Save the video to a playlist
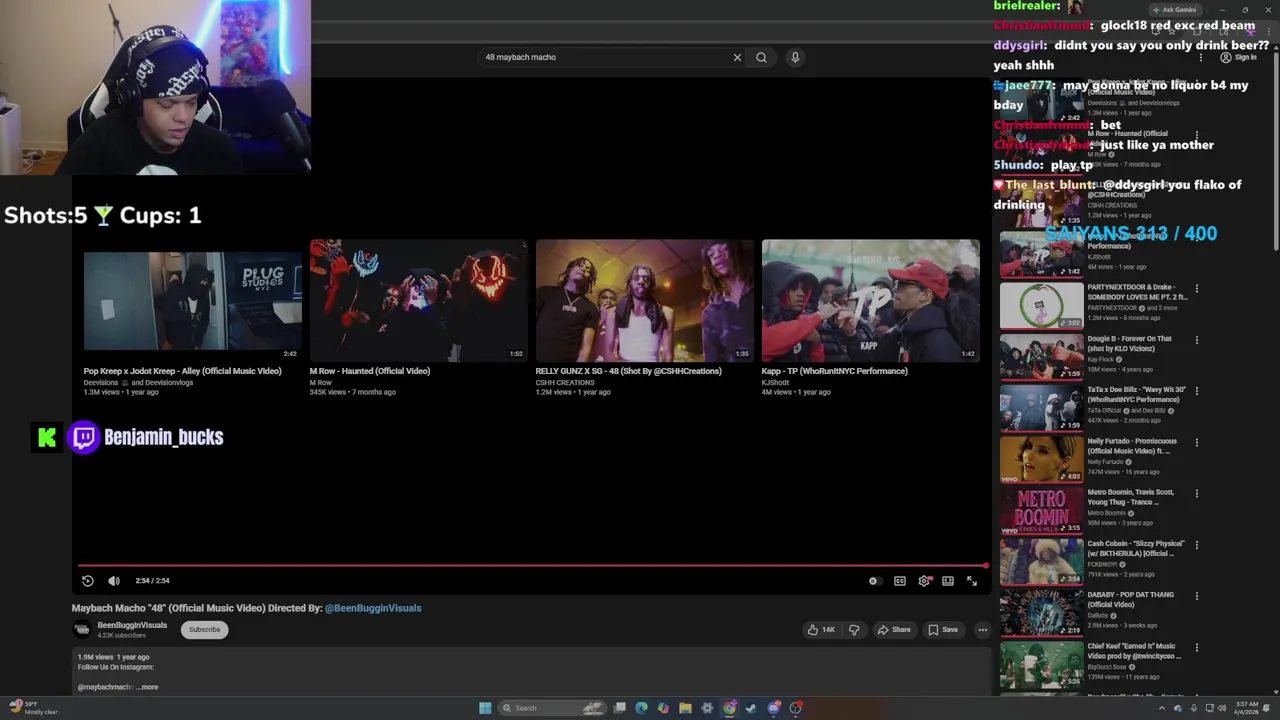Viewport: 1280px width, 720px height. [943, 629]
